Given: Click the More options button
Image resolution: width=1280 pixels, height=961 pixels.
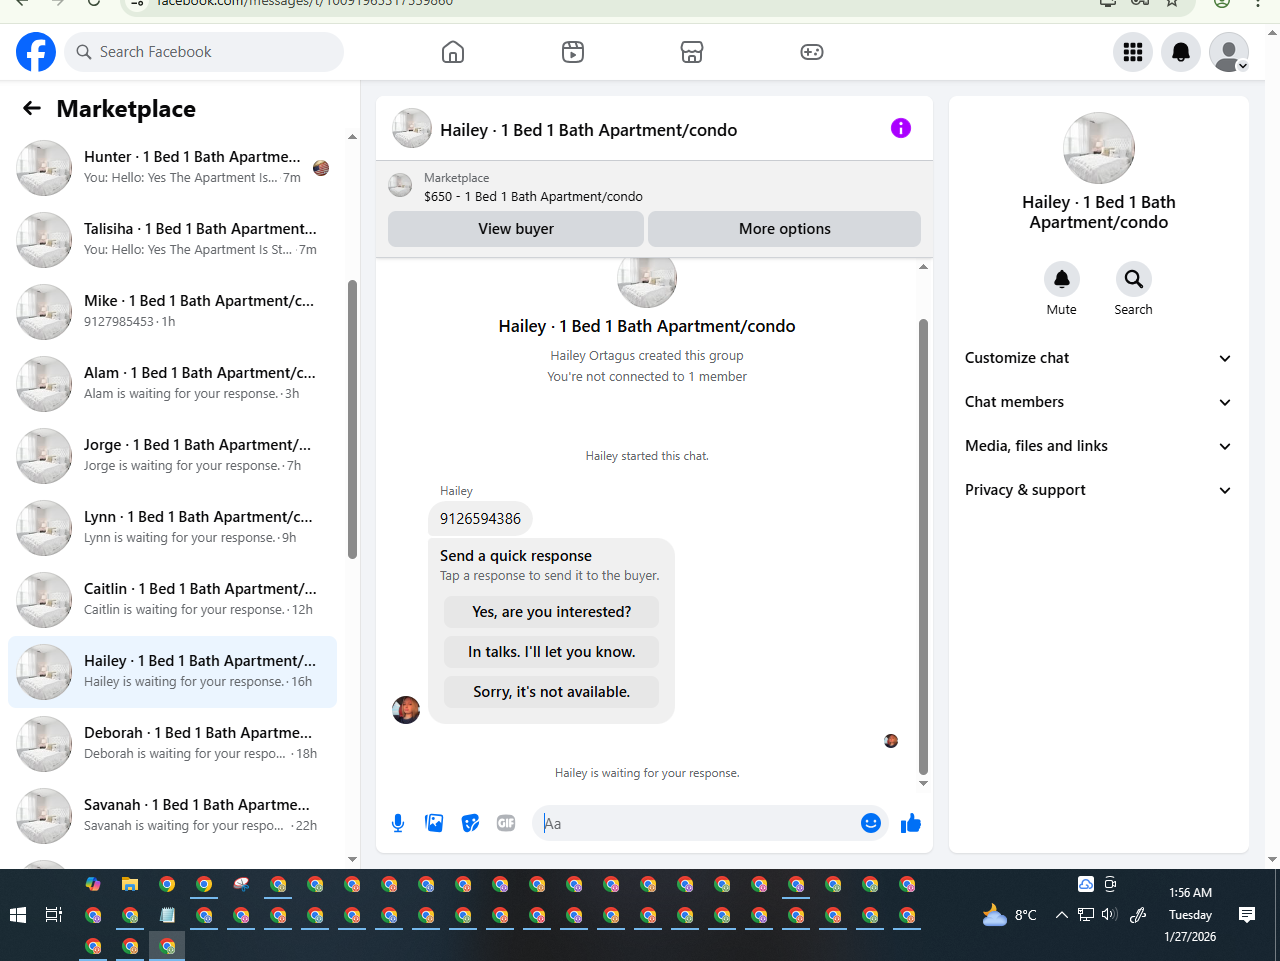Looking at the screenshot, I should [785, 229].
